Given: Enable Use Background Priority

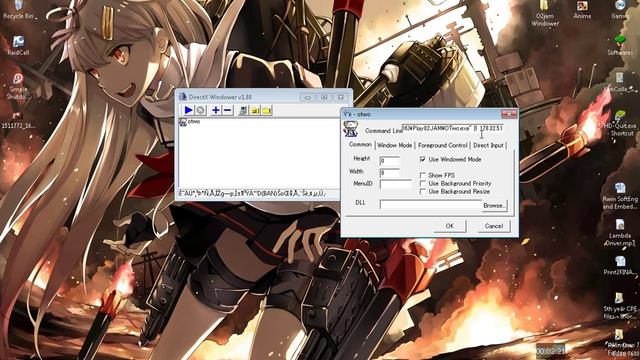Looking at the screenshot, I should (x=423, y=183).
